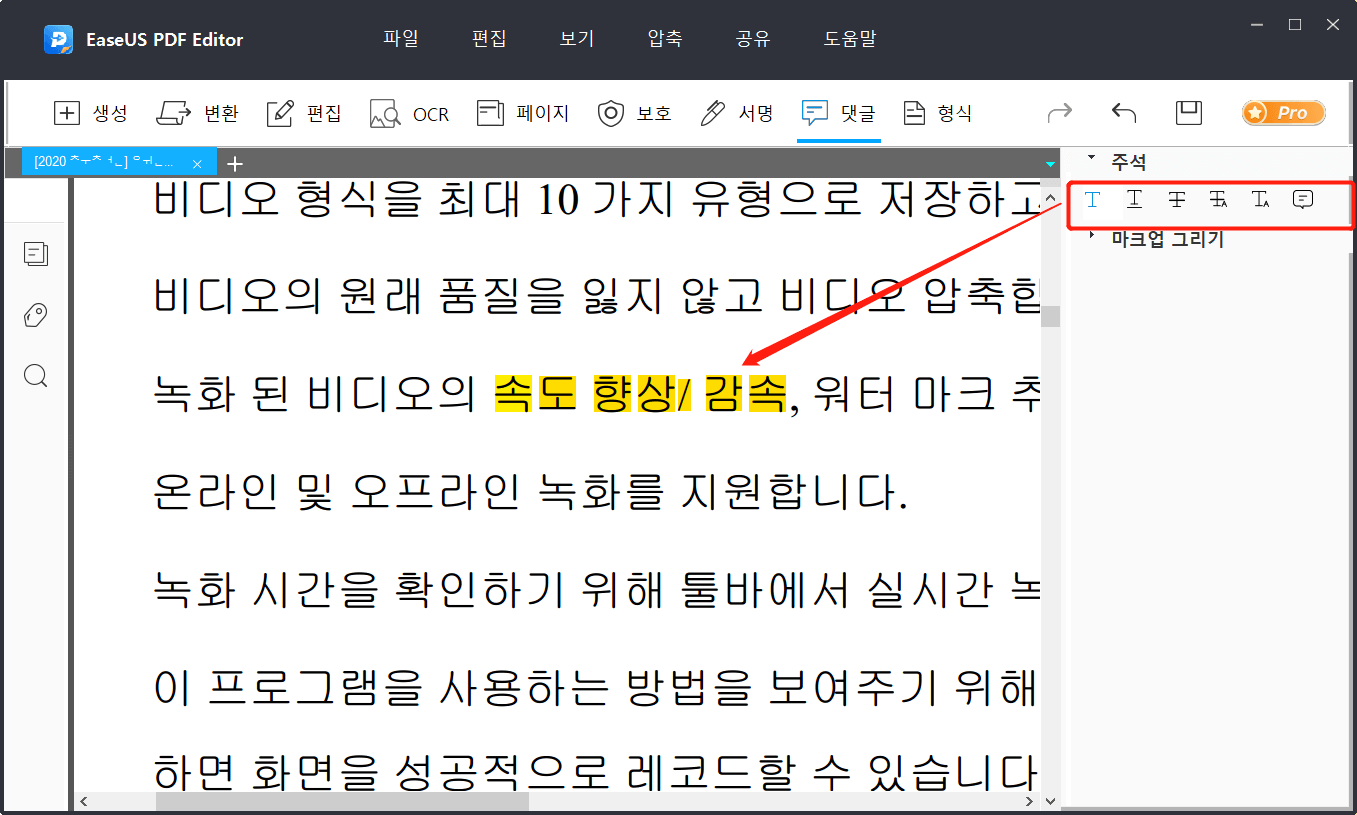Open the 보호 (Protect) tool

(x=634, y=113)
